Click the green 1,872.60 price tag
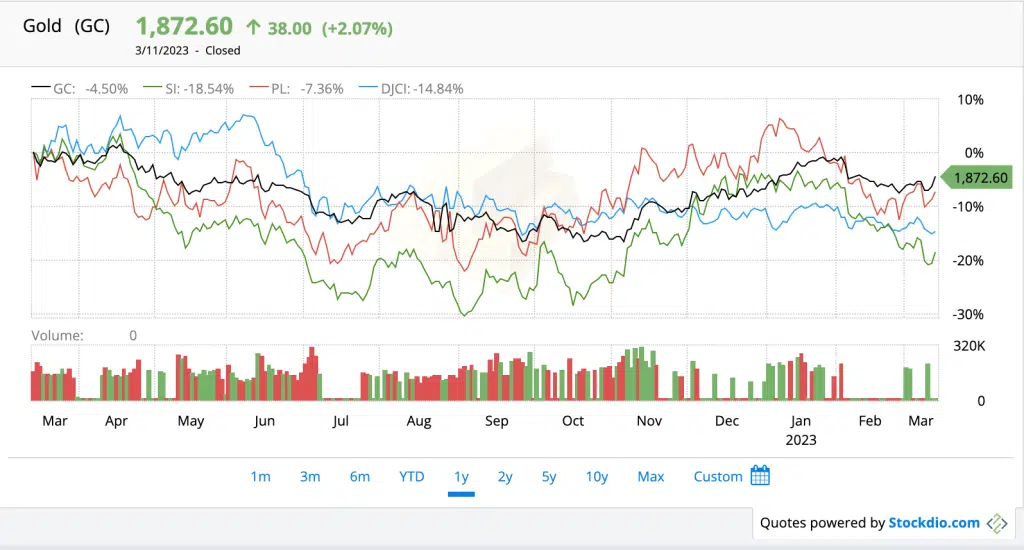 point(980,178)
